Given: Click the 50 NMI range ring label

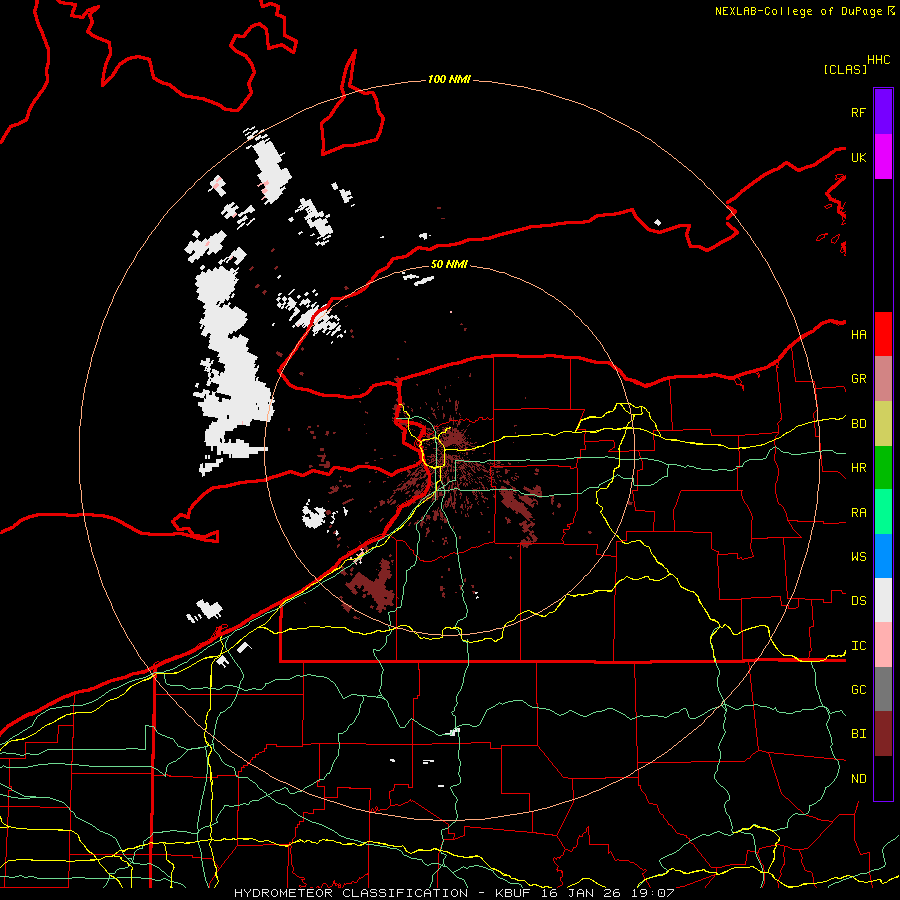Looking at the screenshot, I should coord(449,264).
